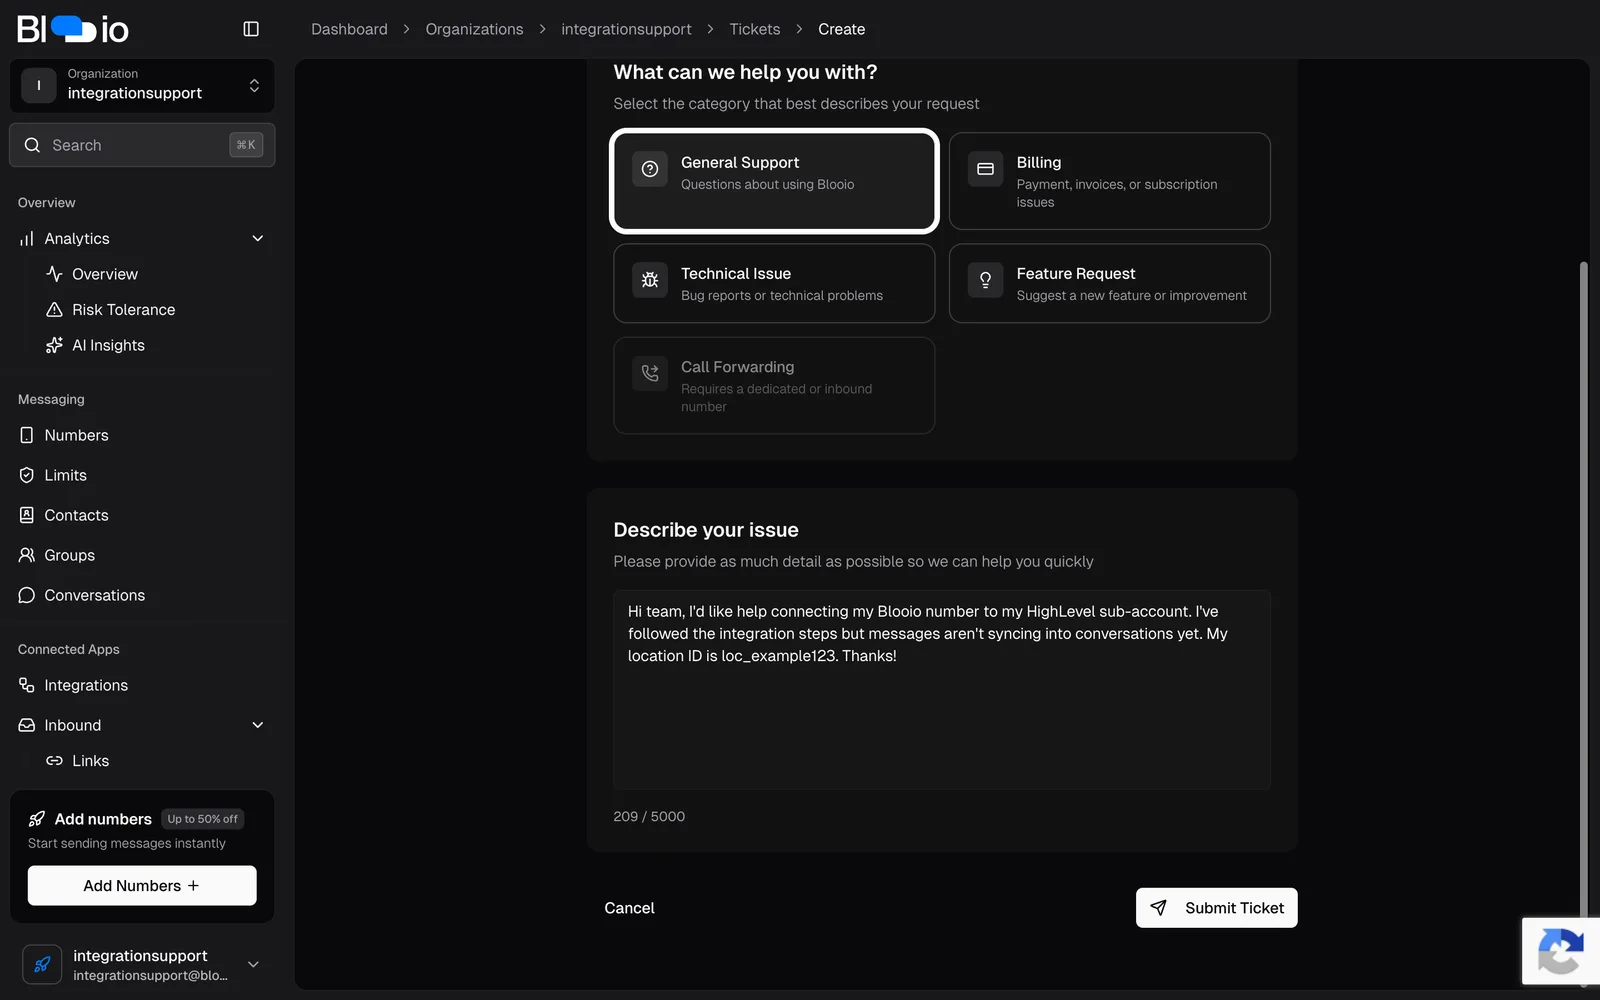Click the Billing credit card icon
The height and width of the screenshot is (1000, 1600).
click(x=985, y=169)
